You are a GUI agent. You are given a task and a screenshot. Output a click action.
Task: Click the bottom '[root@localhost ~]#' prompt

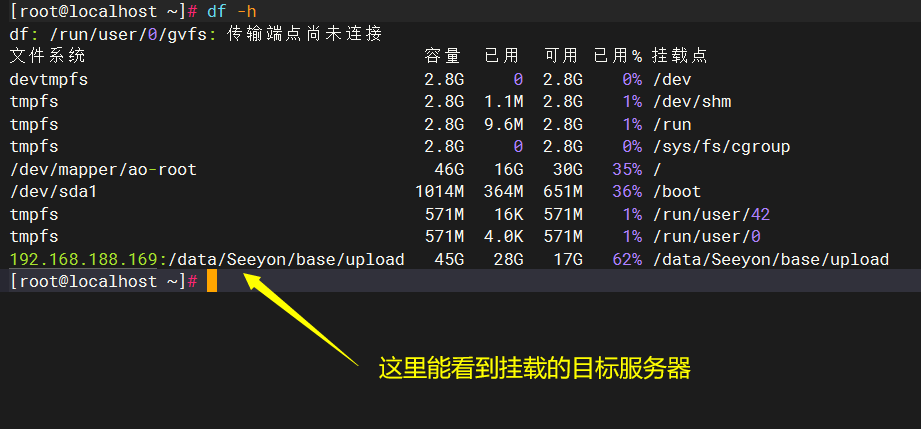tap(103, 281)
